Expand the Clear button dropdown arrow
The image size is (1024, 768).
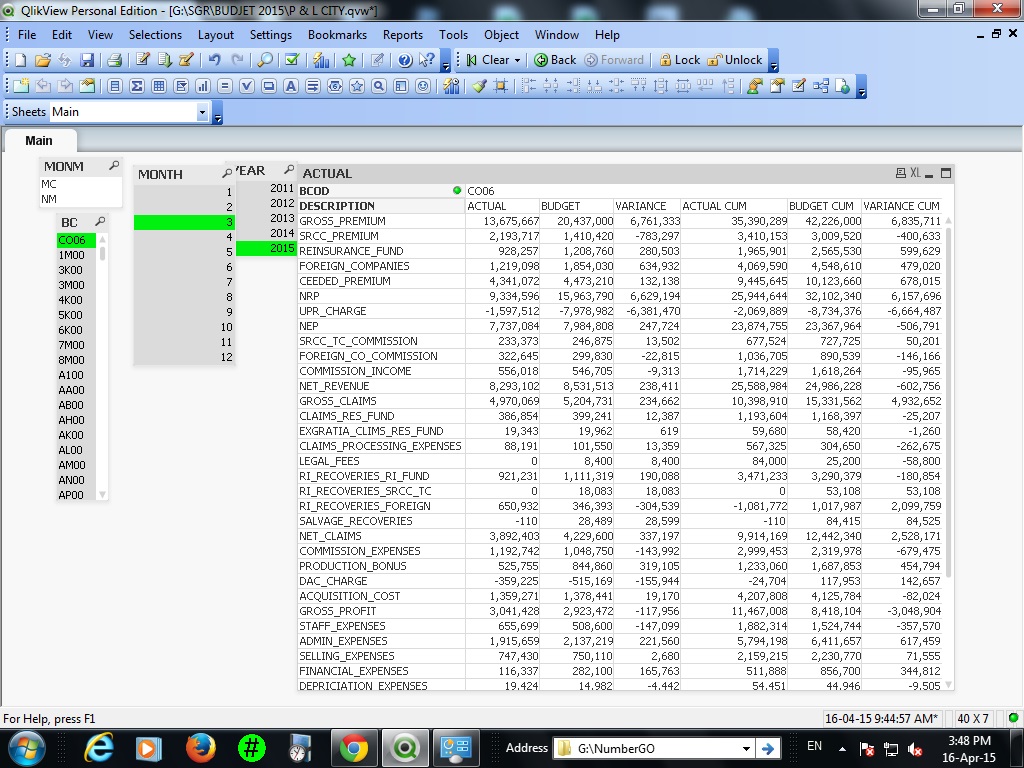point(517,60)
